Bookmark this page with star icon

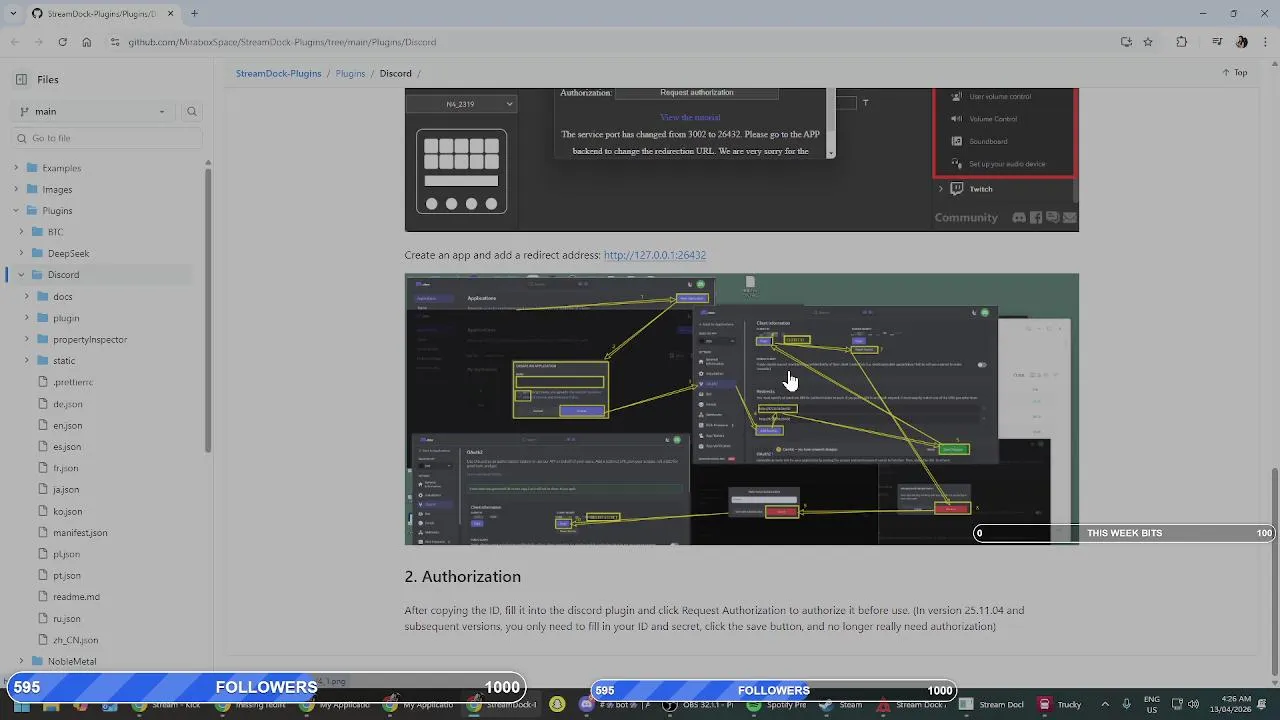pyautogui.click(x=1148, y=42)
